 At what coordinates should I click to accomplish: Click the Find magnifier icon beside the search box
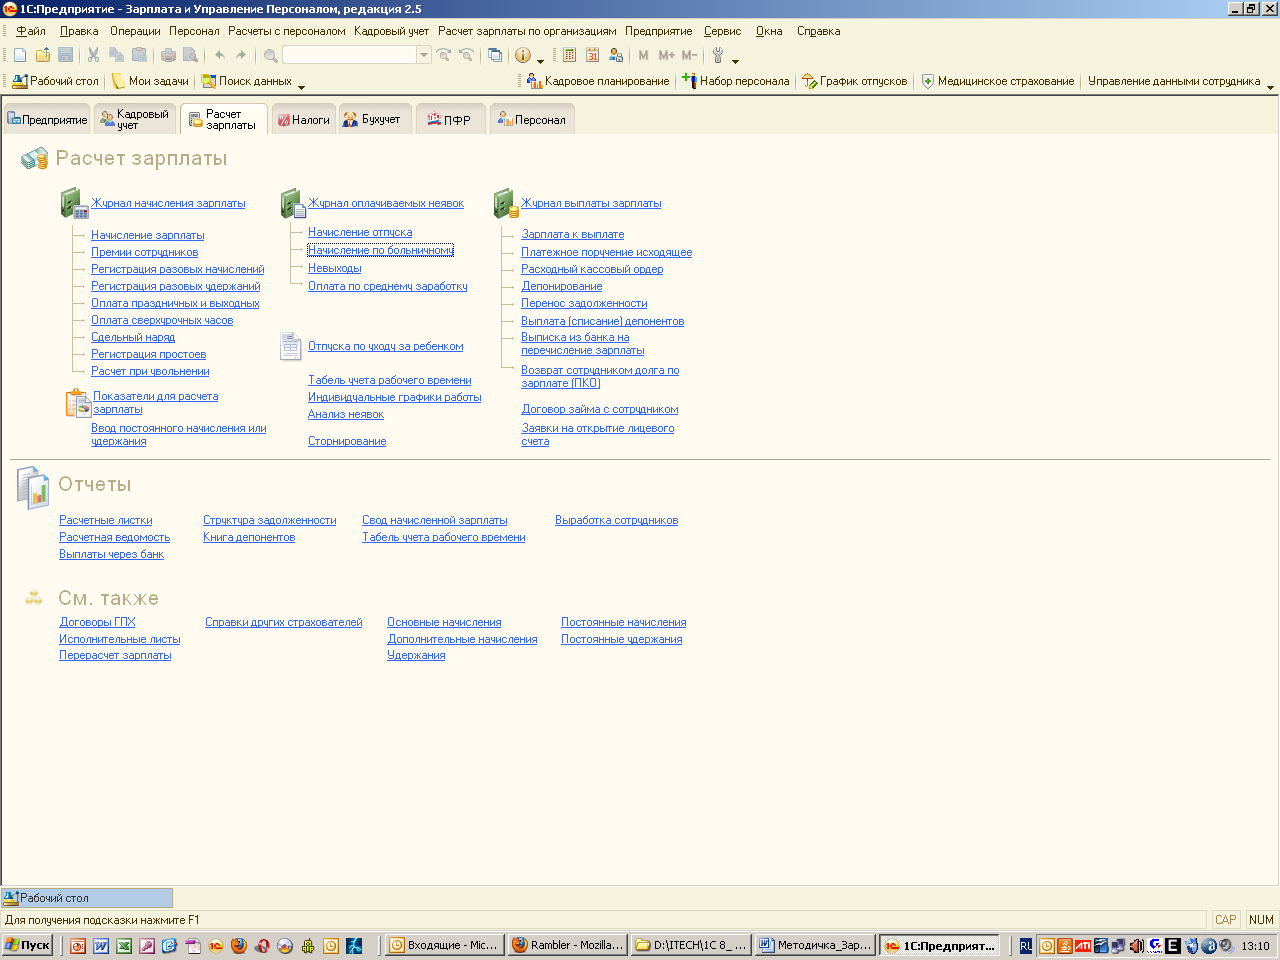(x=270, y=55)
